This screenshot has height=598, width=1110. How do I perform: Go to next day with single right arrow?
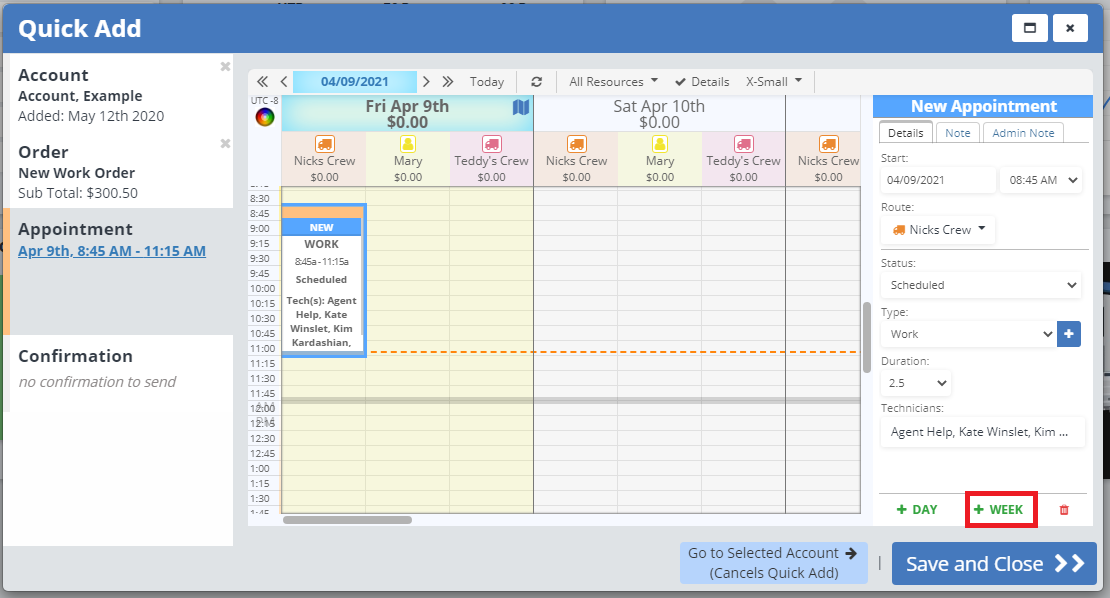pos(427,82)
